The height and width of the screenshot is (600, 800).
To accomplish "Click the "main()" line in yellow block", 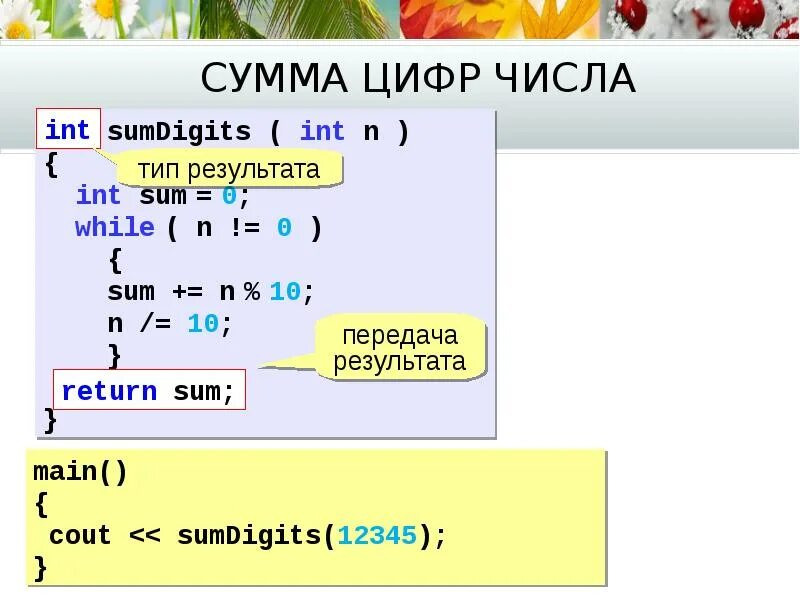I will [x=80, y=471].
